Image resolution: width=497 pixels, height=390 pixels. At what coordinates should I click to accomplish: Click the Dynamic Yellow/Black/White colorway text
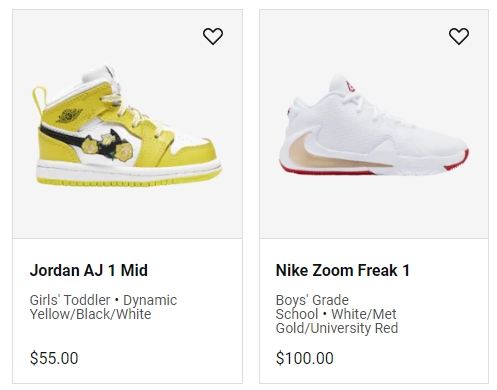point(103,307)
